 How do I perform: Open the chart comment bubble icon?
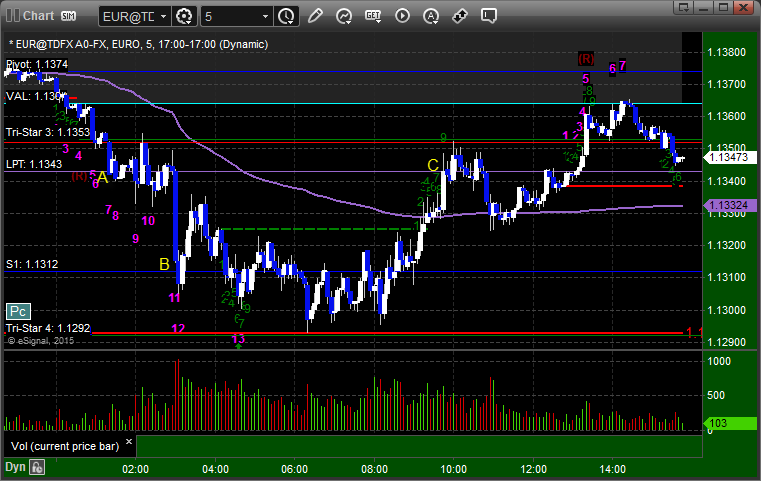tap(489, 16)
